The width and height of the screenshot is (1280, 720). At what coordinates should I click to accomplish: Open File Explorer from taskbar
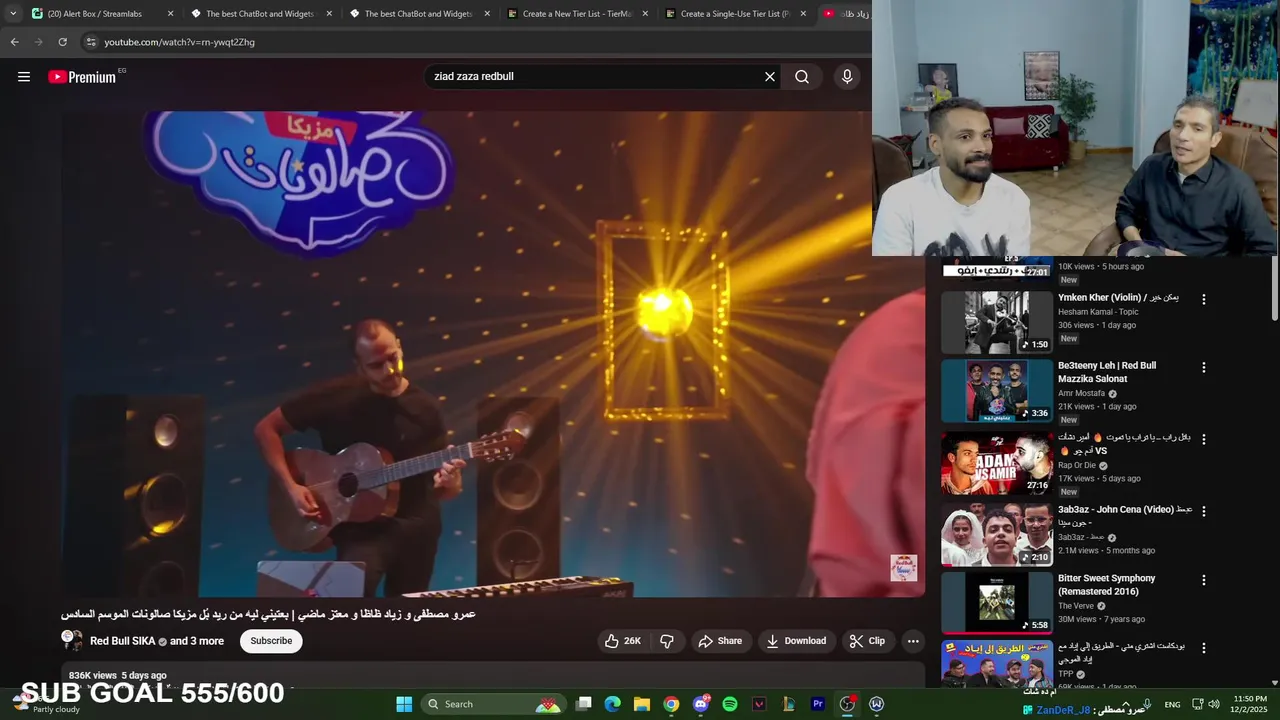click(642, 704)
